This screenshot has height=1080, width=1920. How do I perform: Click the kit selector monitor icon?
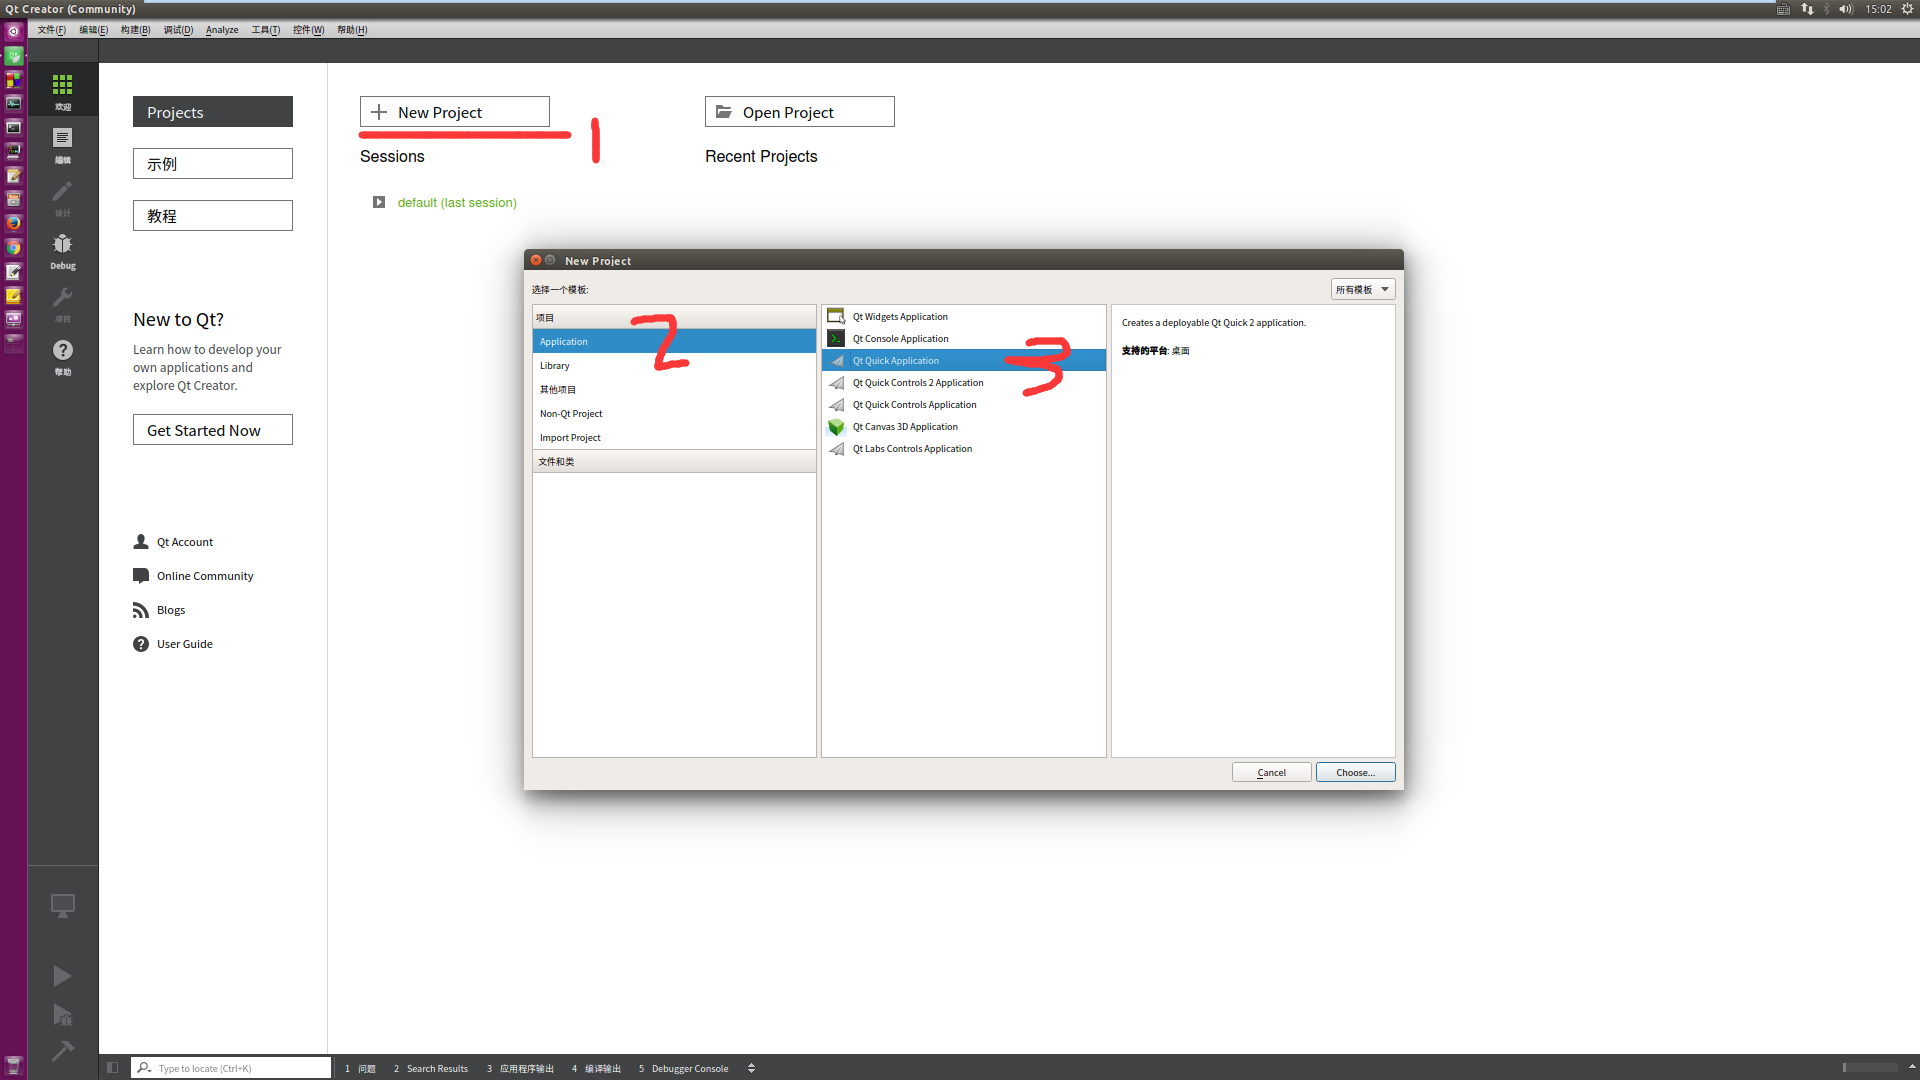[62, 906]
